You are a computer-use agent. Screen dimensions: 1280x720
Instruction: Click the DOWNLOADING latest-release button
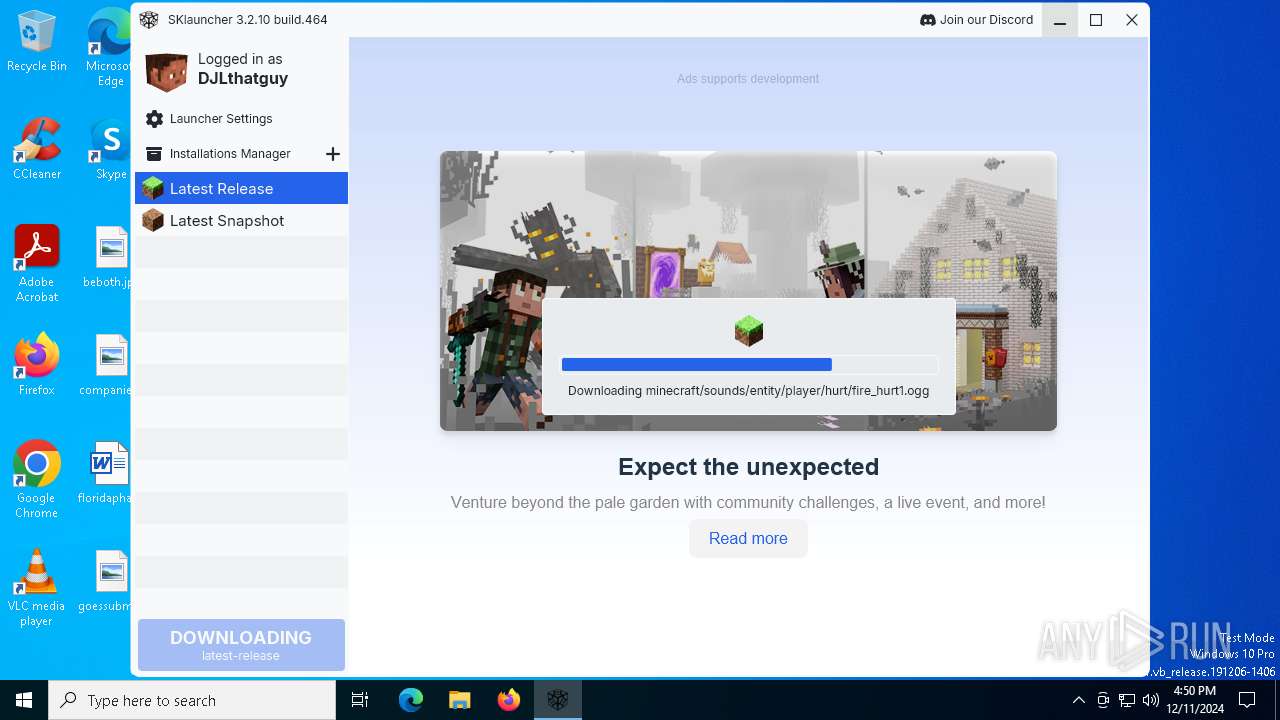tap(241, 645)
